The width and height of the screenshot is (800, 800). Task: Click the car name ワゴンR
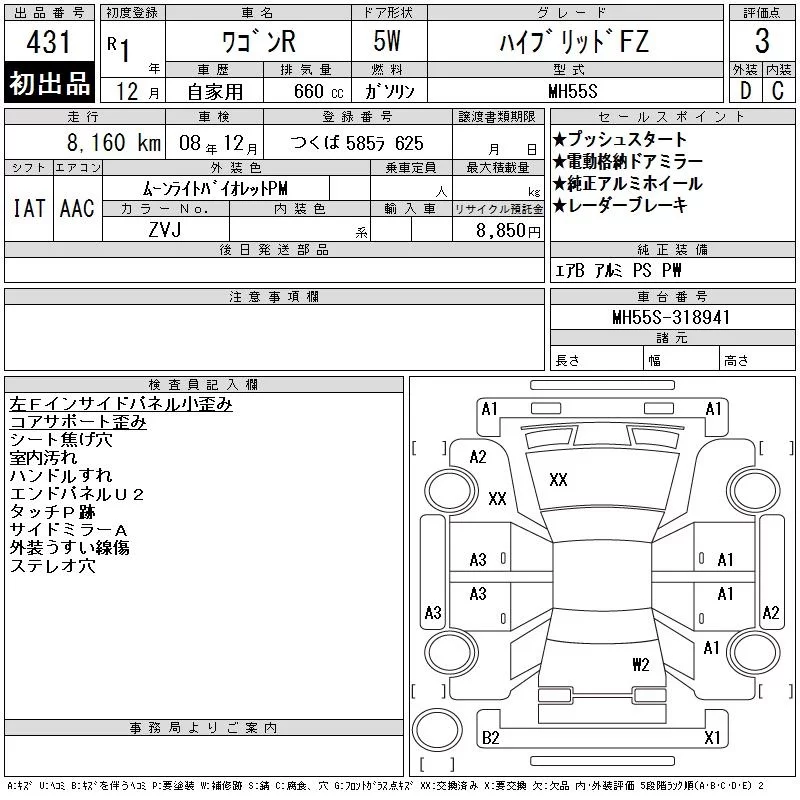coord(259,41)
